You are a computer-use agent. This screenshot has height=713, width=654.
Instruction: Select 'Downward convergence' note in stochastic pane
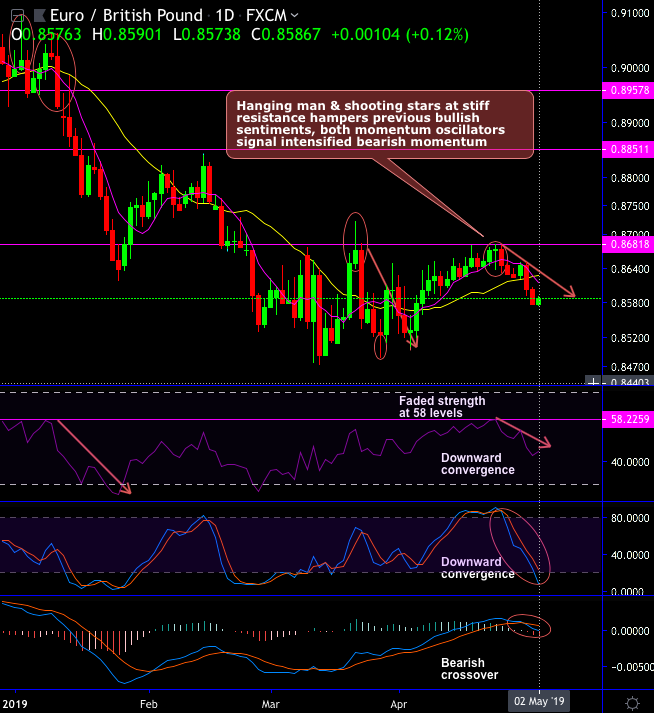pyautogui.click(x=478, y=568)
